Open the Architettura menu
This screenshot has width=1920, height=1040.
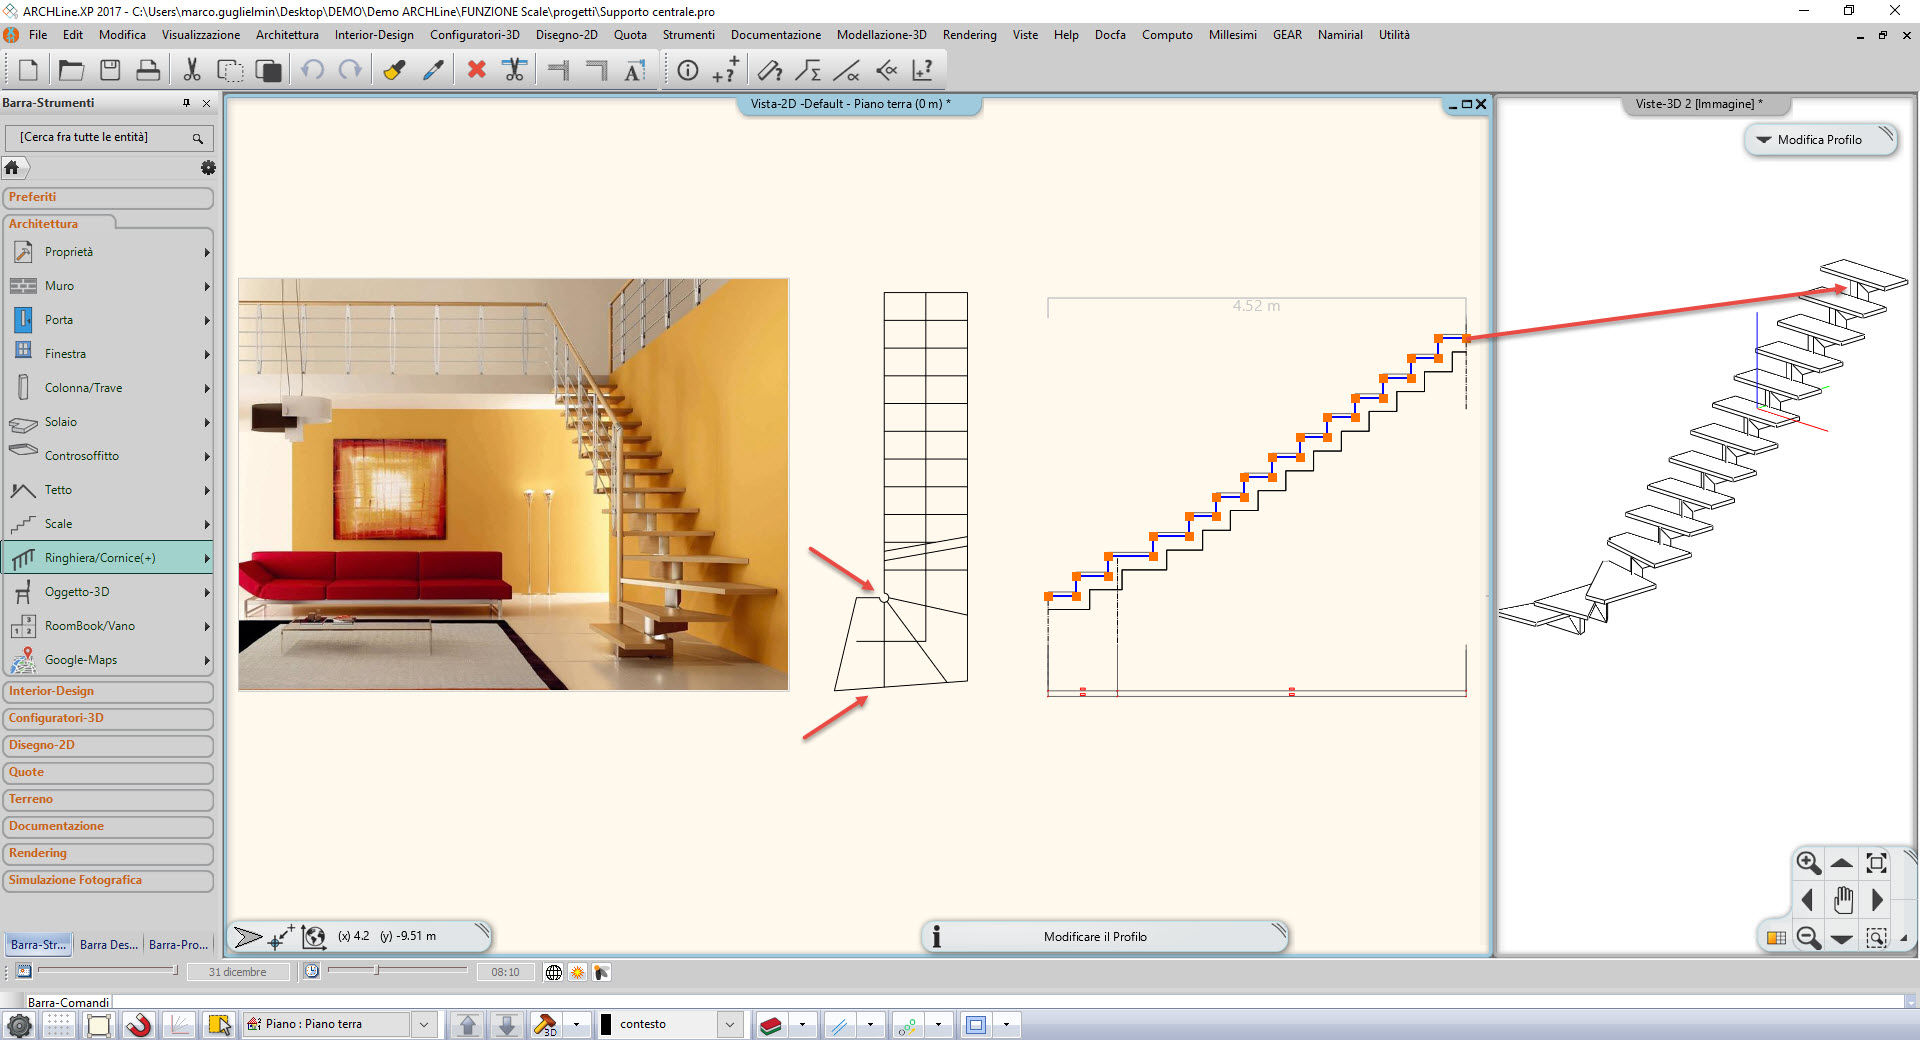click(286, 34)
